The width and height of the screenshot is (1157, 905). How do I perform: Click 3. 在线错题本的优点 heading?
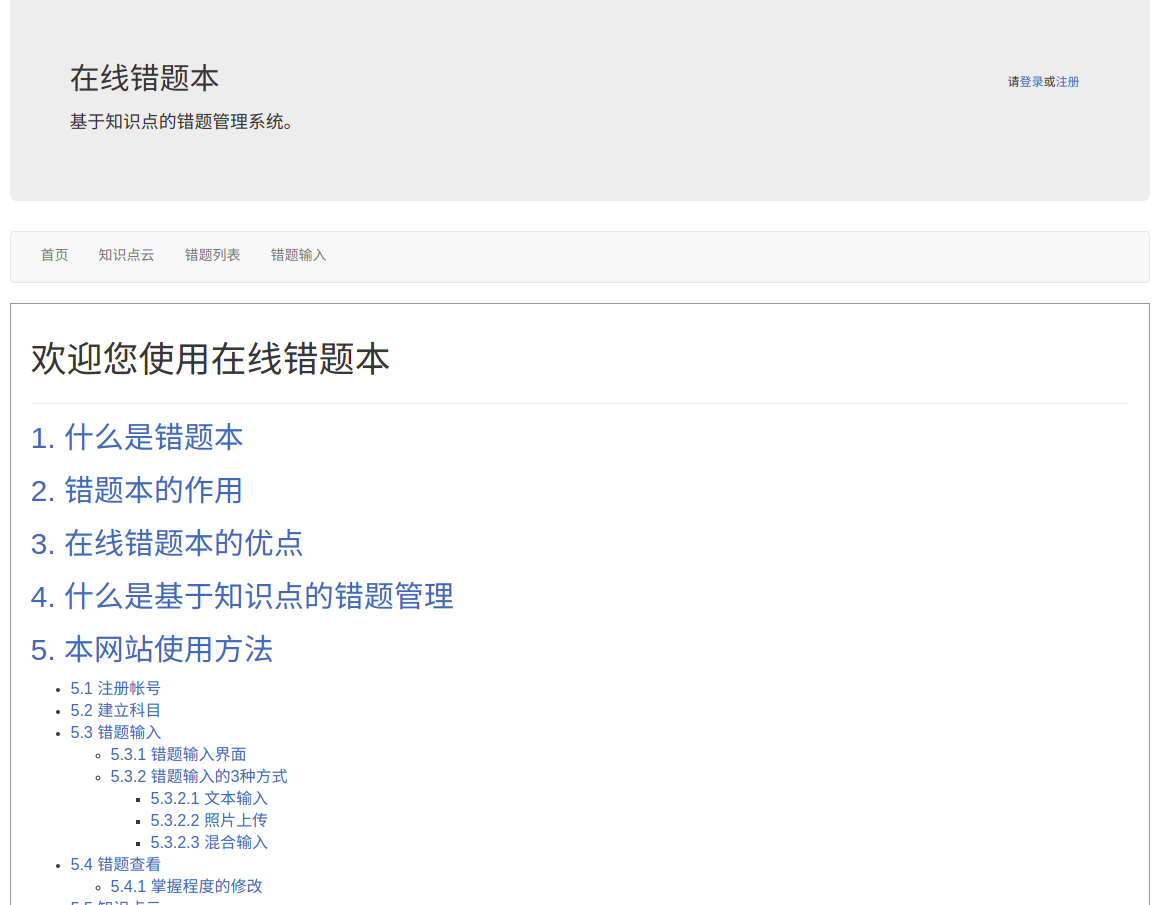167,543
